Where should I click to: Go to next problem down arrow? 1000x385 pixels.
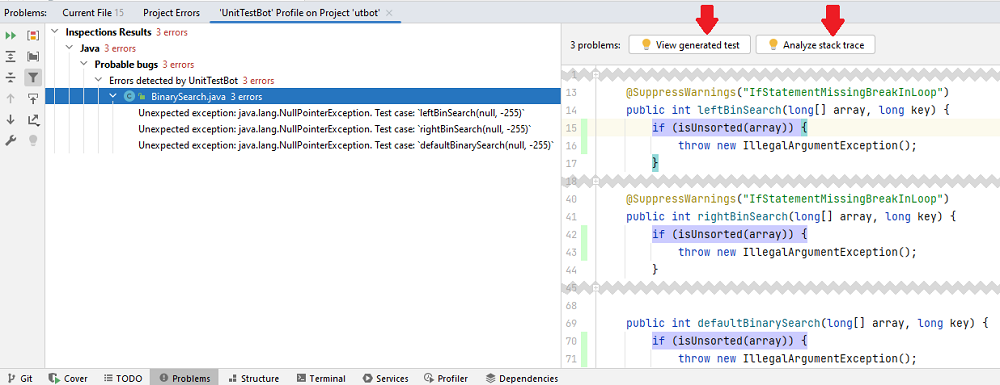coord(11,119)
